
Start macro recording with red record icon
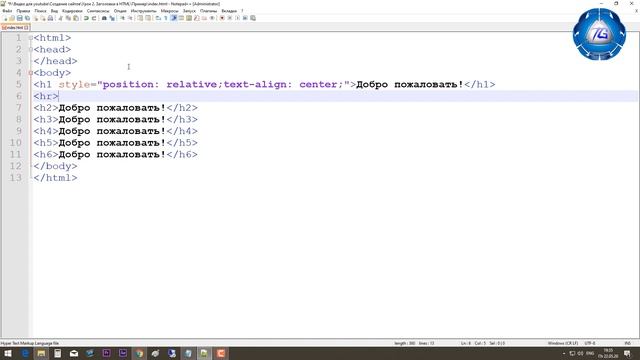pyautogui.click(x=222, y=18)
